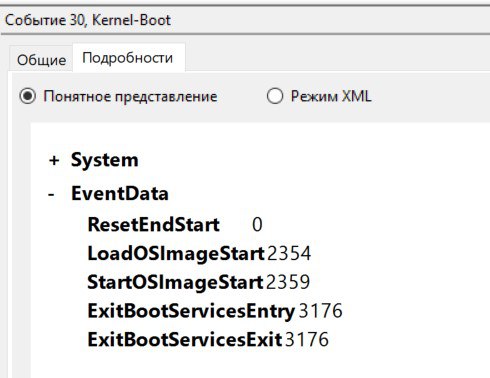
Task: Click the ResetEndStart value 0
Action: [x=257, y=224]
